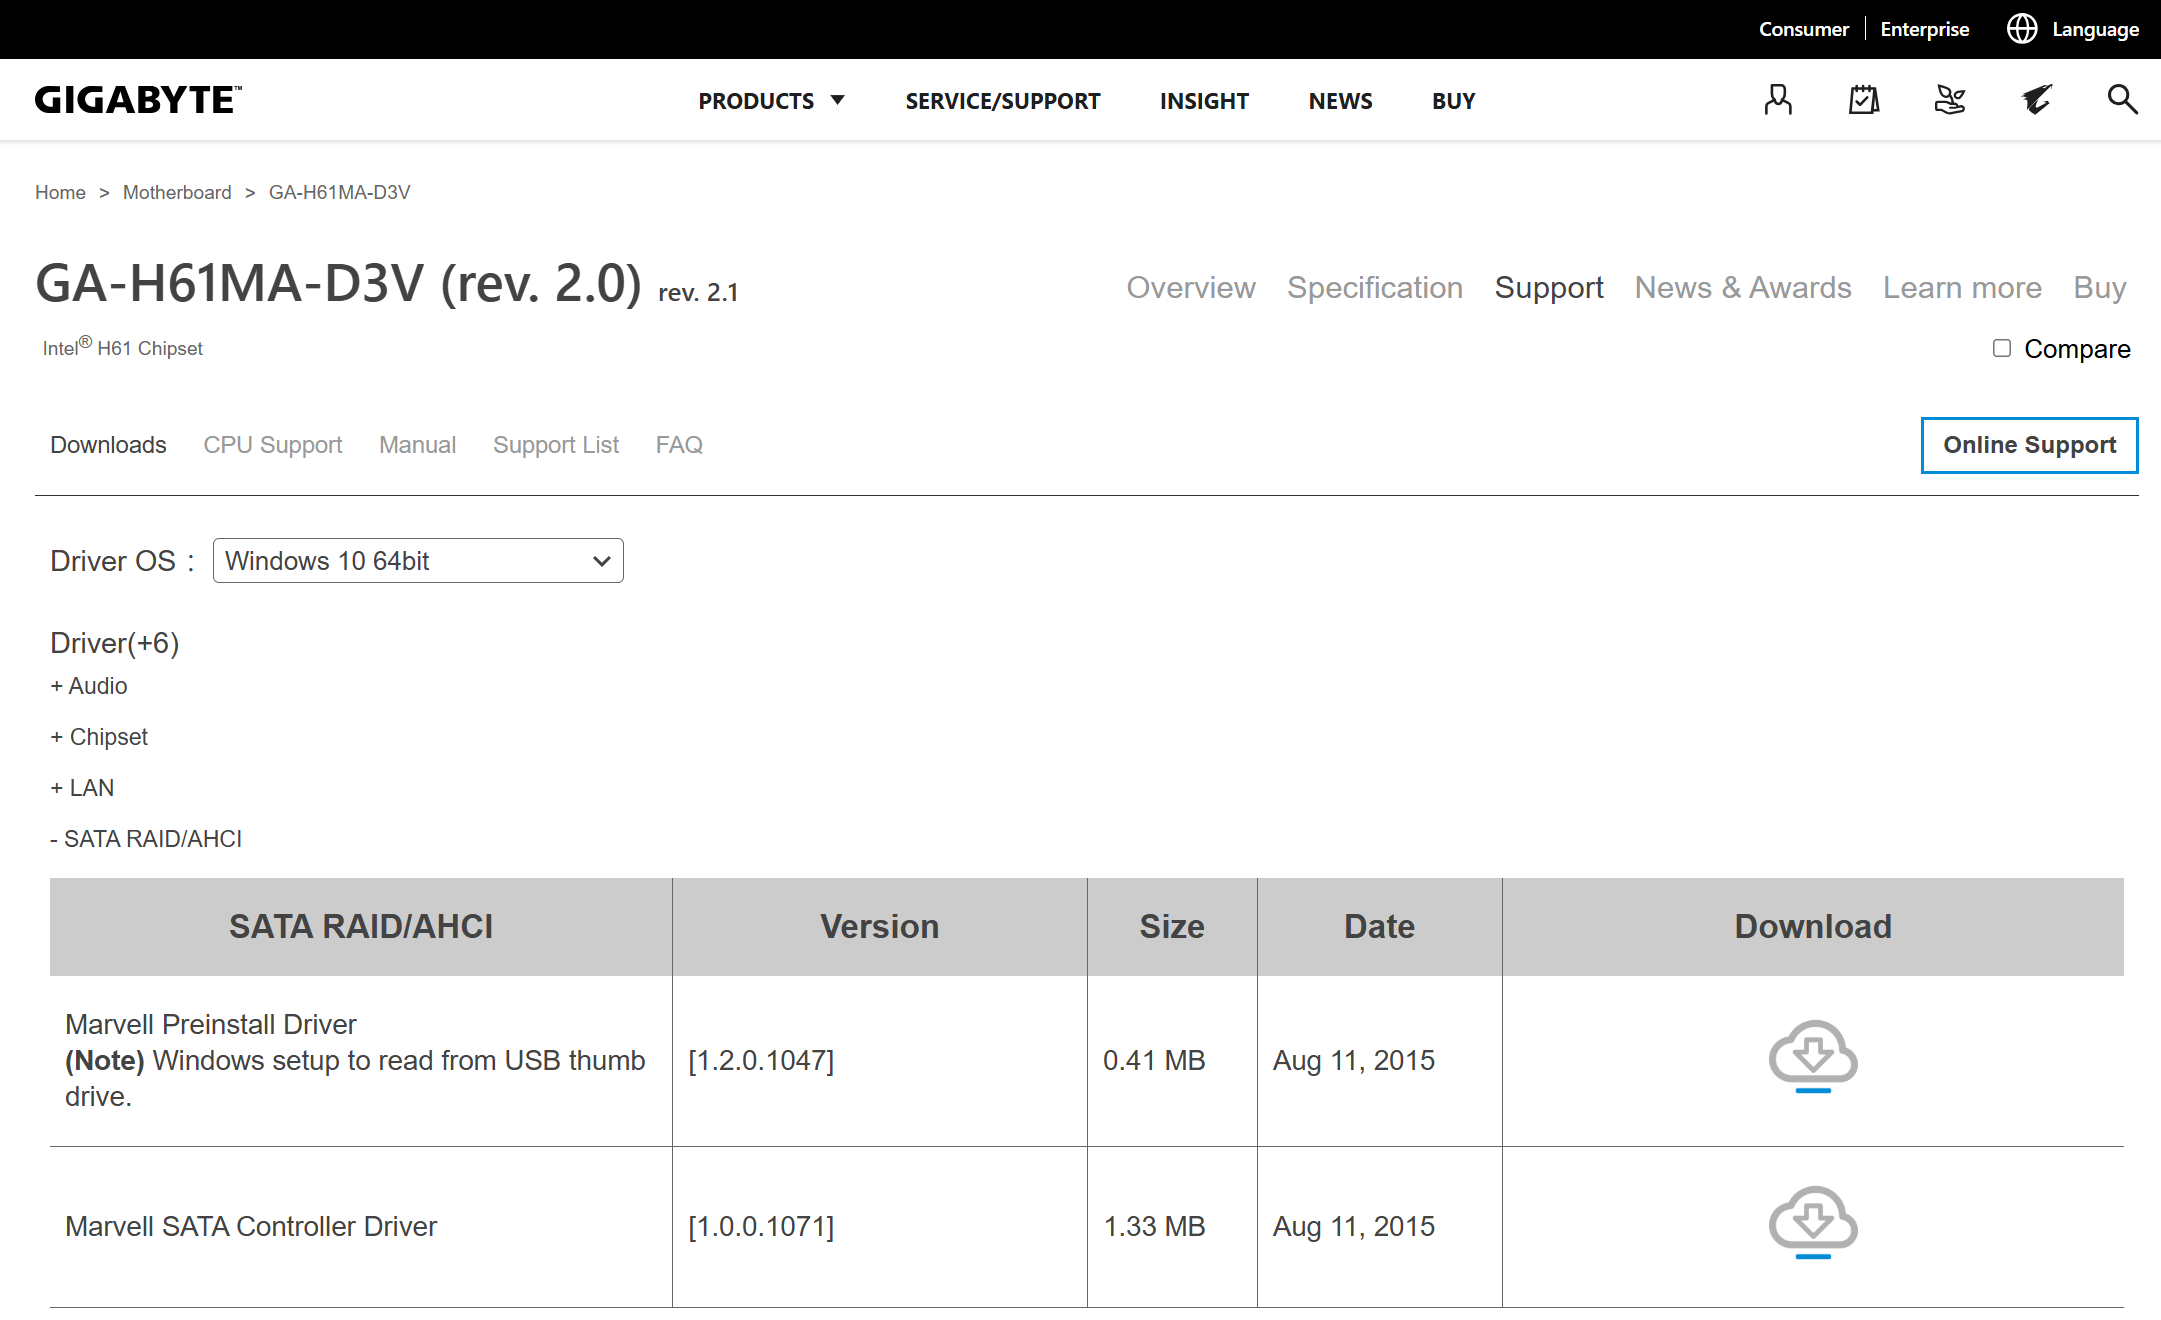The image size is (2161, 1320).
Task: Click the hand with plant icon
Action: [1950, 100]
